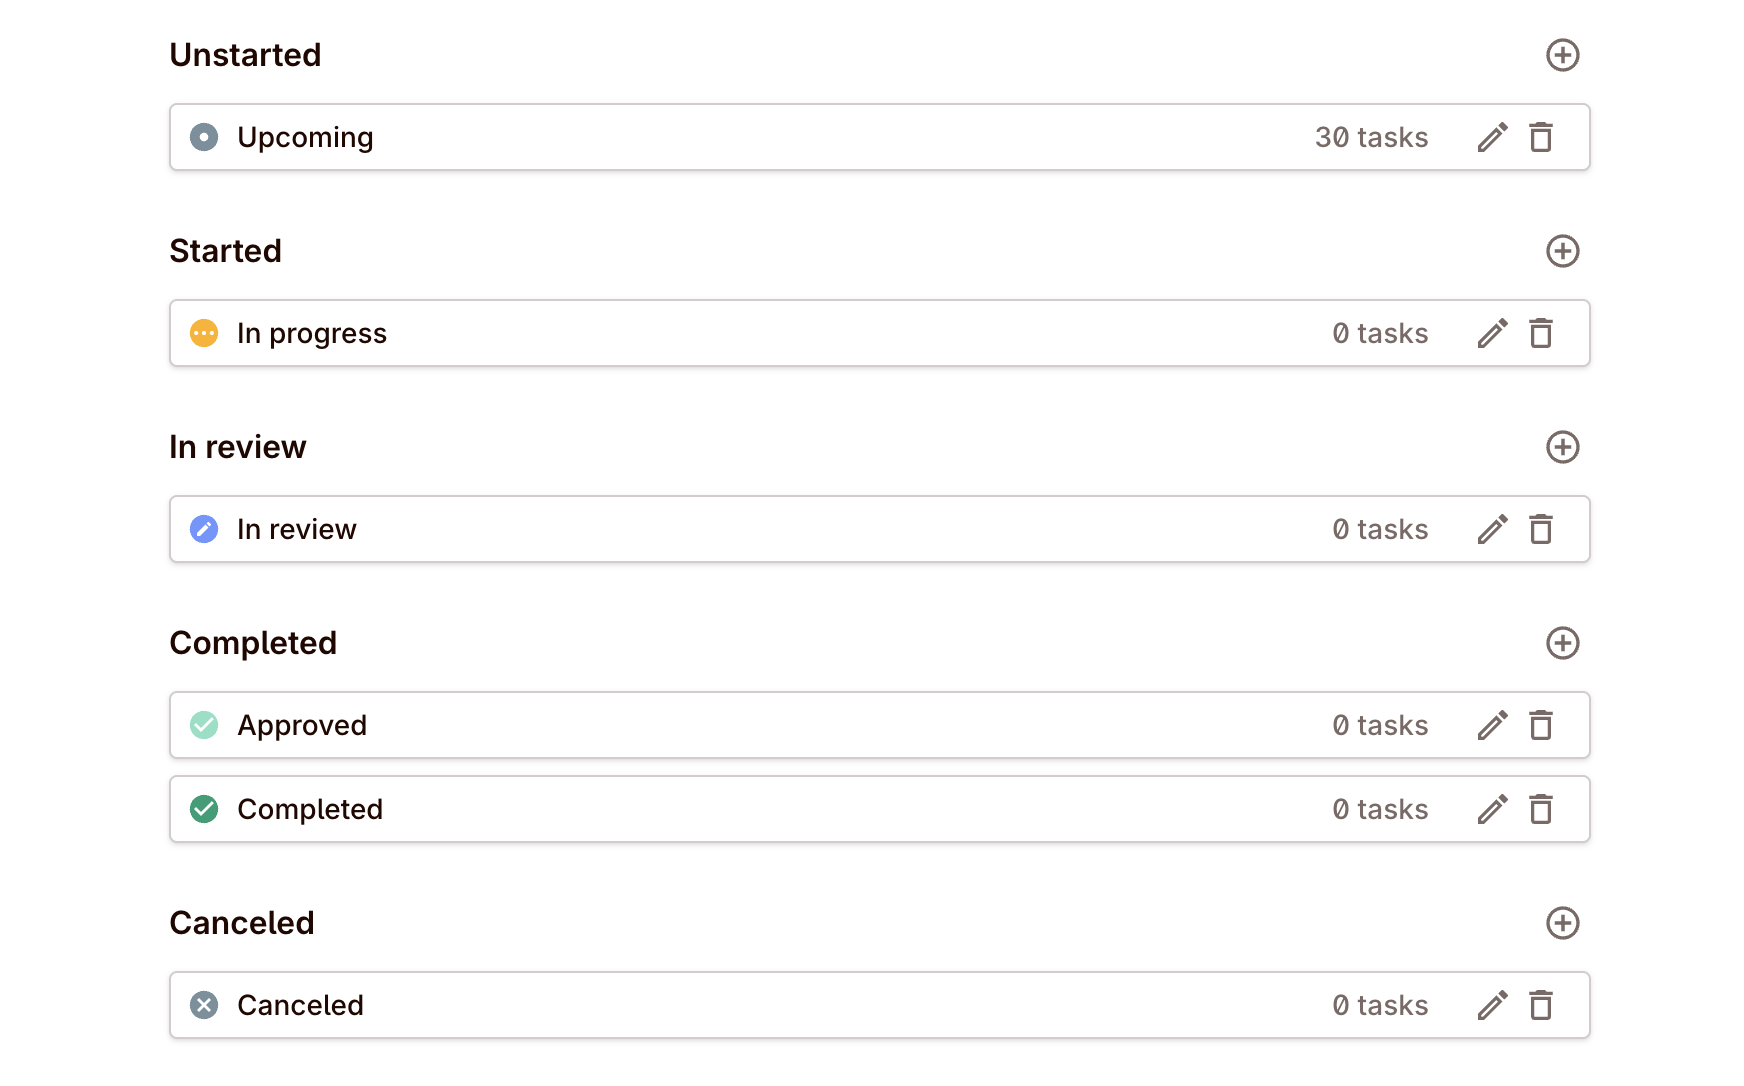Click the Canceled status icon
This screenshot has width=1744, height=1086.
[204, 1005]
